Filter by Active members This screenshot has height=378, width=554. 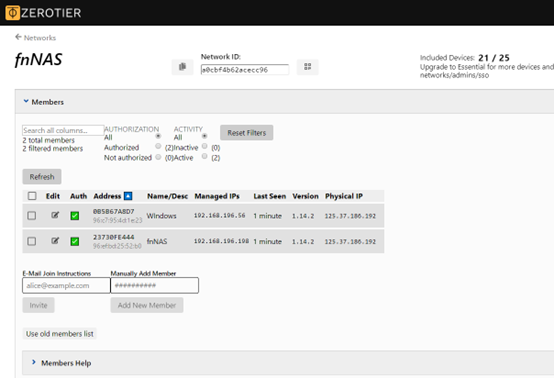pyautogui.click(x=204, y=156)
